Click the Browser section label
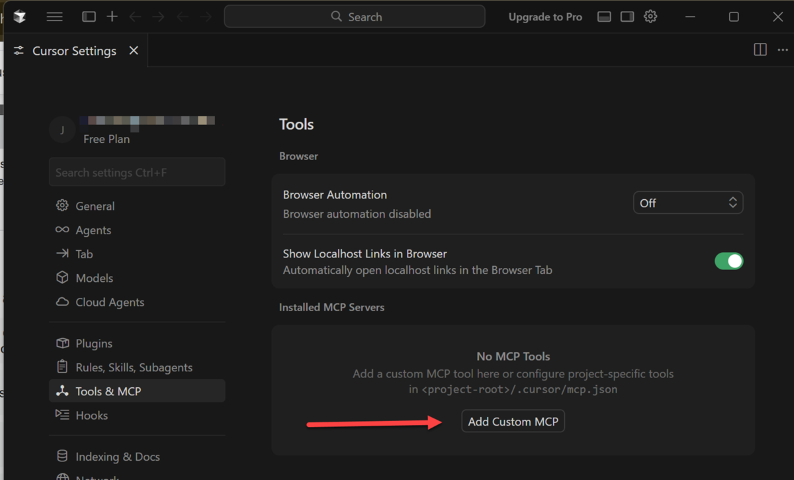This screenshot has width=794, height=480. tap(298, 156)
